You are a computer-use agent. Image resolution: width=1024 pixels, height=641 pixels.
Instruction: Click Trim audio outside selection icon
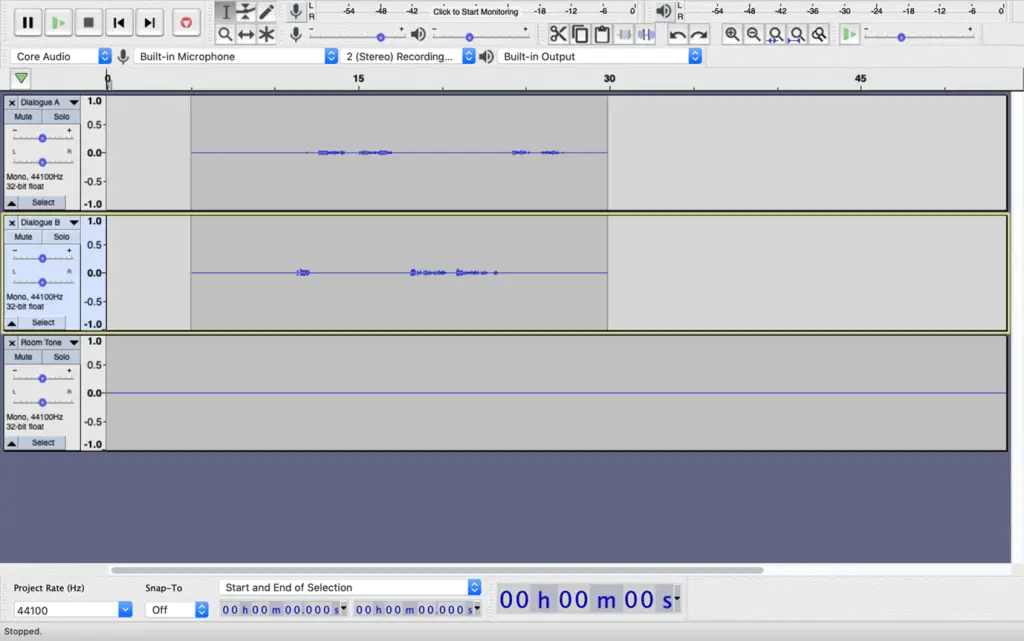click(624, 34)
